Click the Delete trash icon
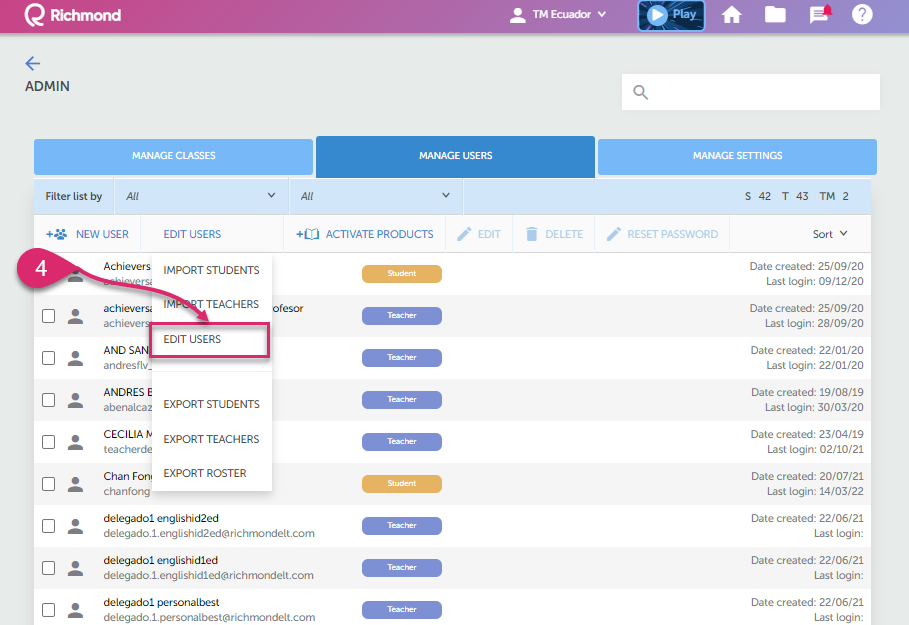Viewport: 909px width, 625px height. point(534,233)
